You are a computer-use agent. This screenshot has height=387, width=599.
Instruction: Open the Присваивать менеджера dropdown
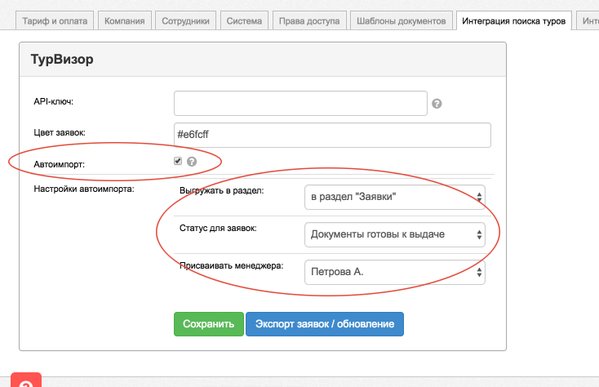point(395,272)
